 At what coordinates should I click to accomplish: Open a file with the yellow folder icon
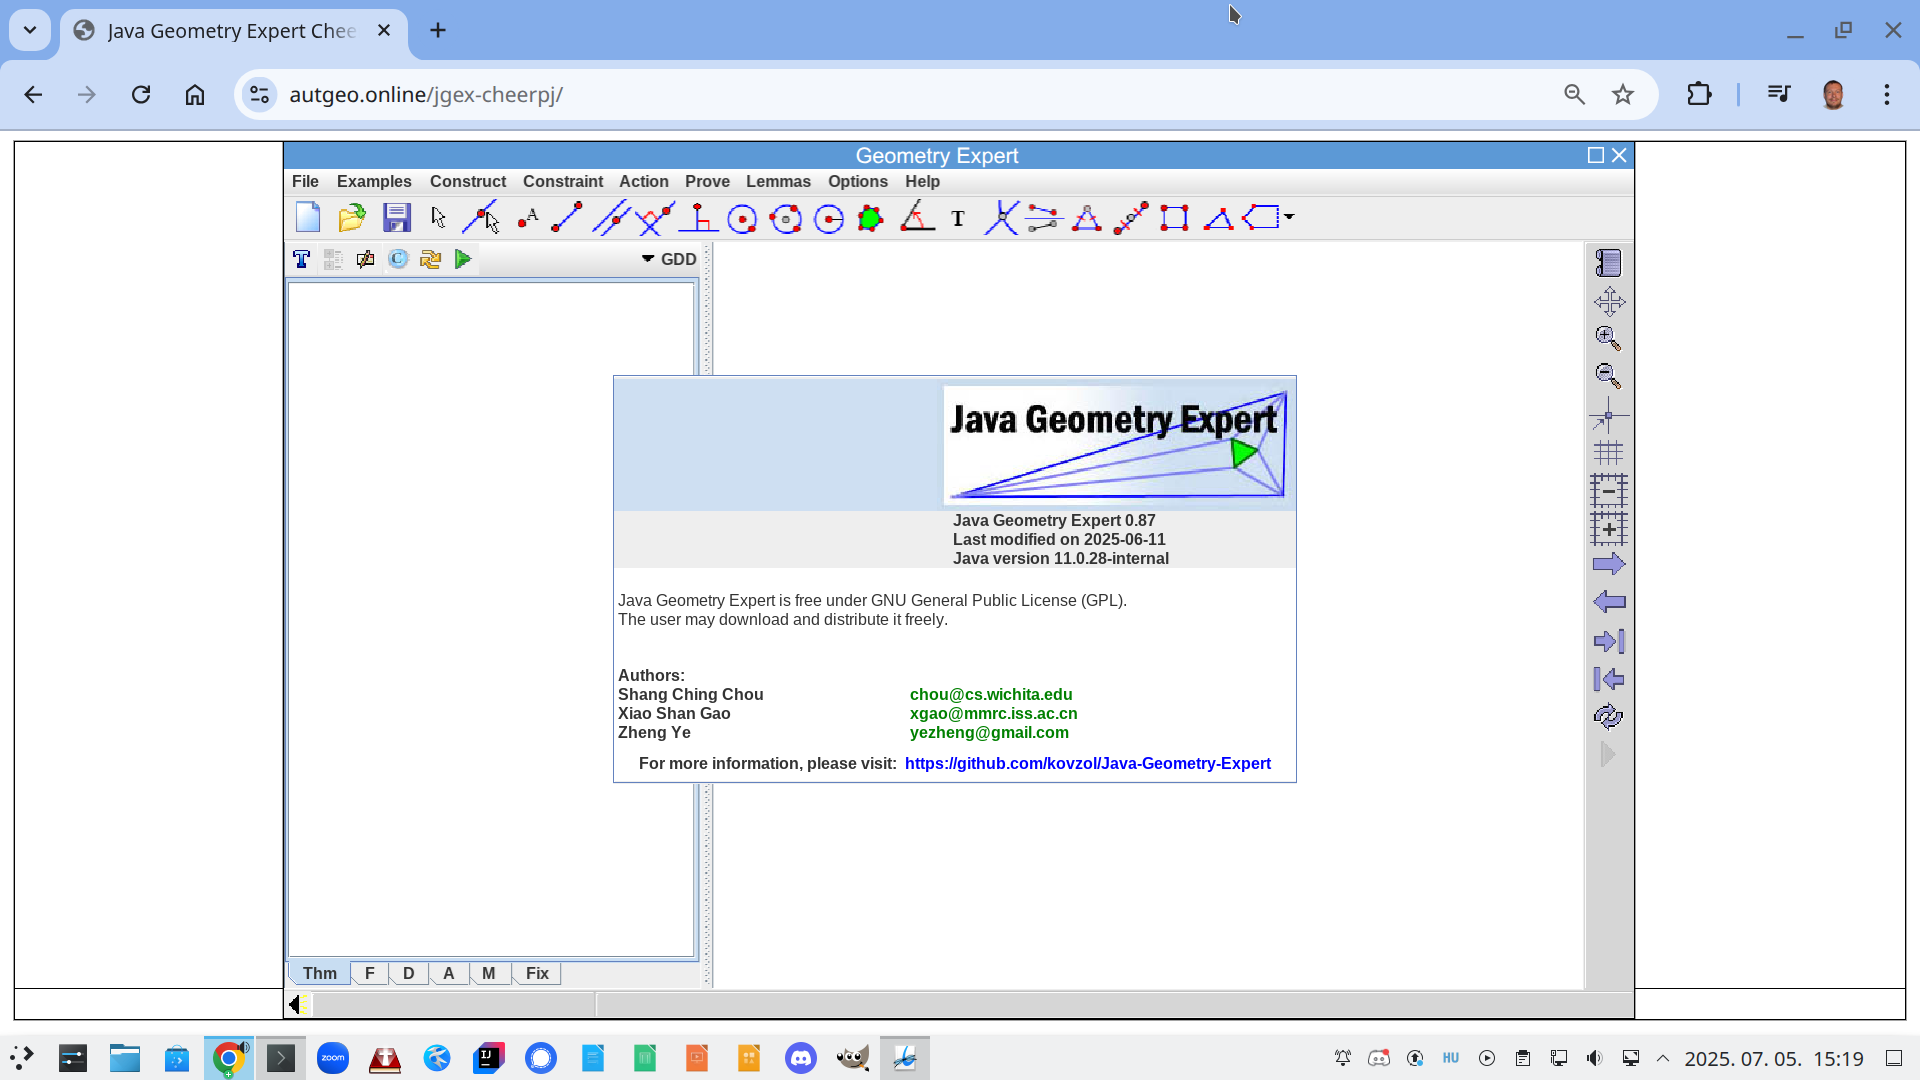(352, 217)
